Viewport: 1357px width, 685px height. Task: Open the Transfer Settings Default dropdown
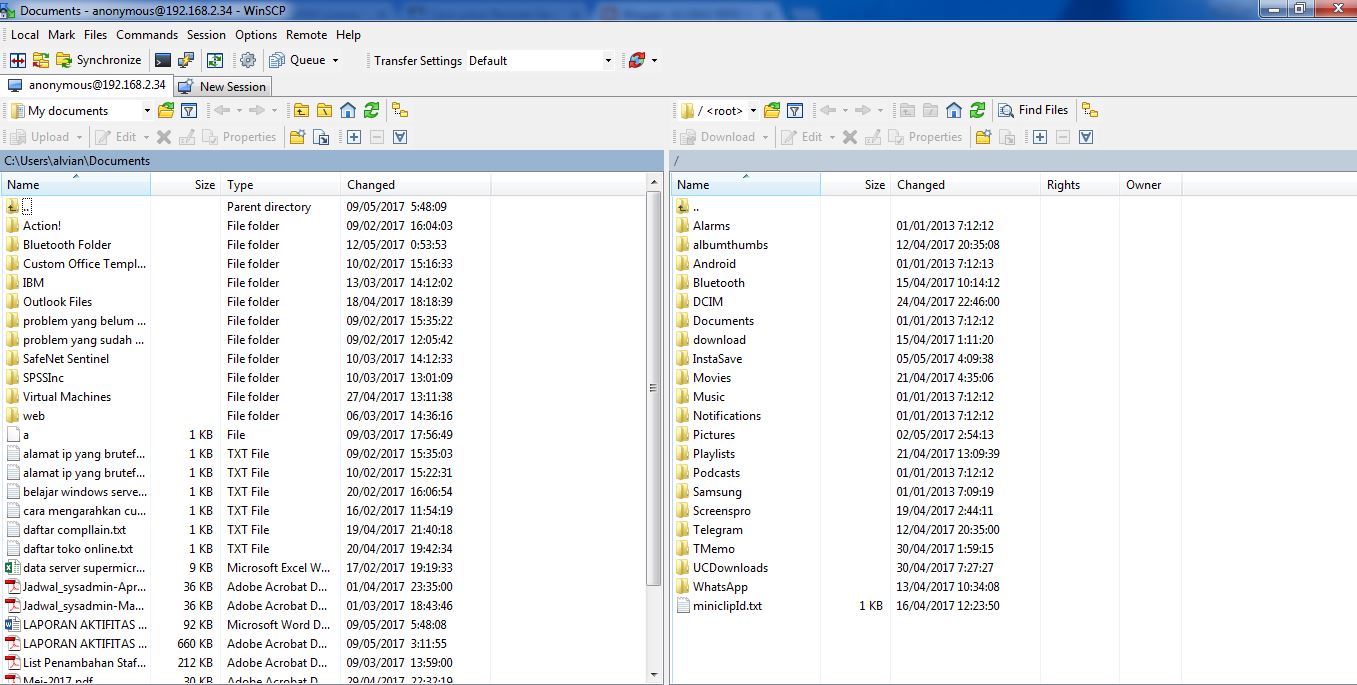pyautogui.click(x=607, y=61)
